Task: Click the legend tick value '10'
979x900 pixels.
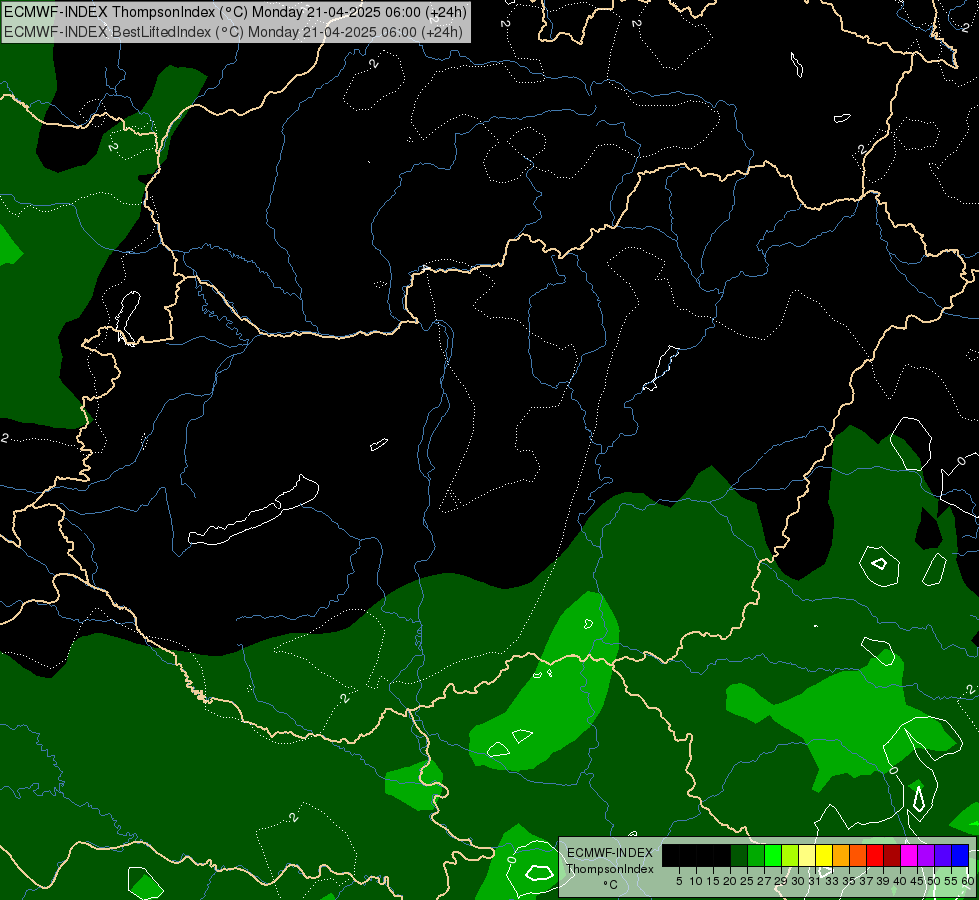Action: (696, 881)
